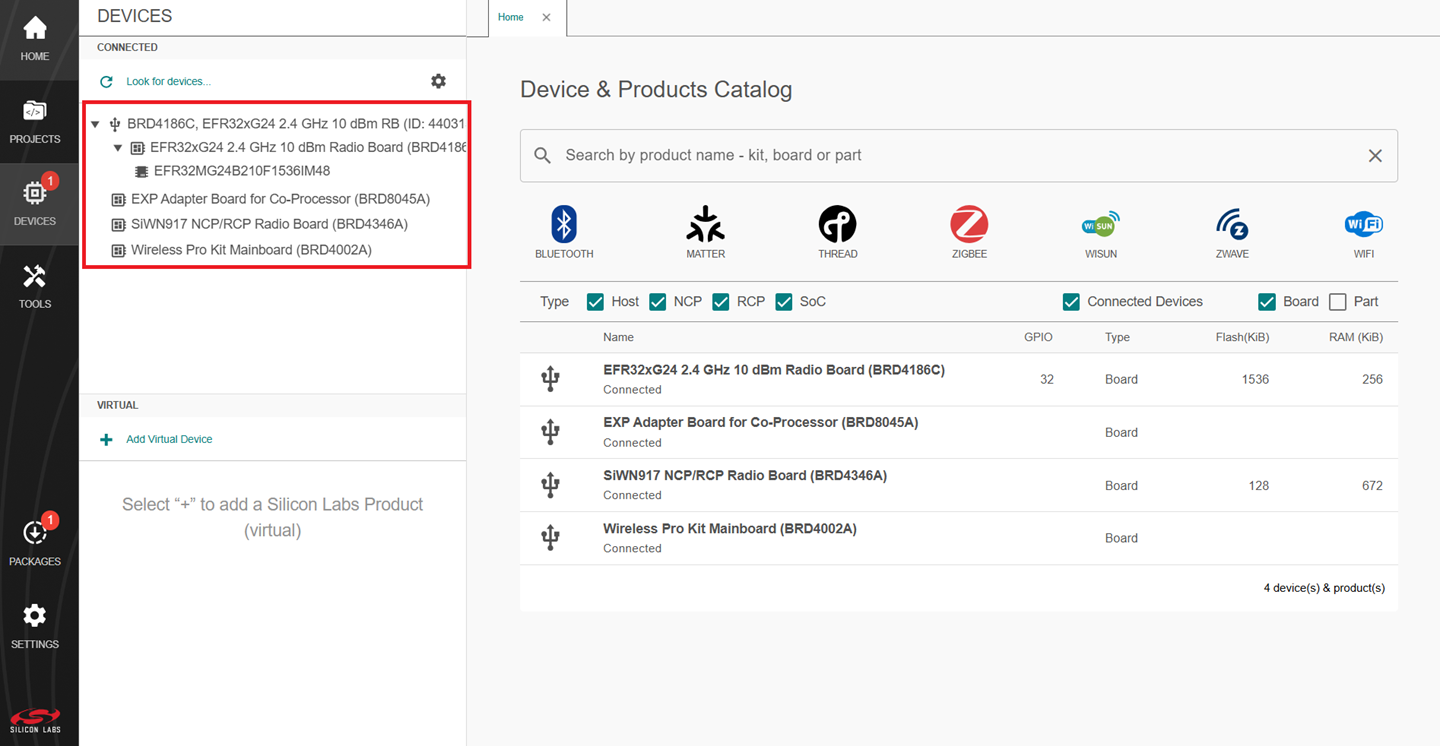Collapse the EFR32xG24 Radio Board subtree
1440x746 pixels.
(x=118, y=148)
